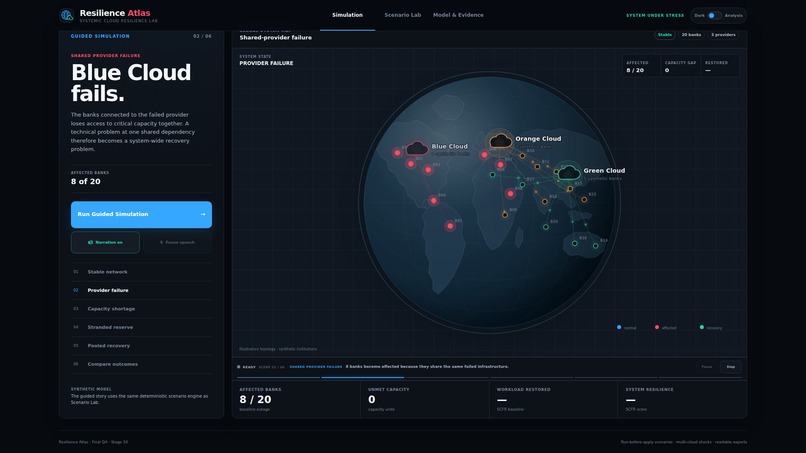The image size is (806, 453).
Task: Select step 05 Pooled recovery
Action: (x=141, y=346)
